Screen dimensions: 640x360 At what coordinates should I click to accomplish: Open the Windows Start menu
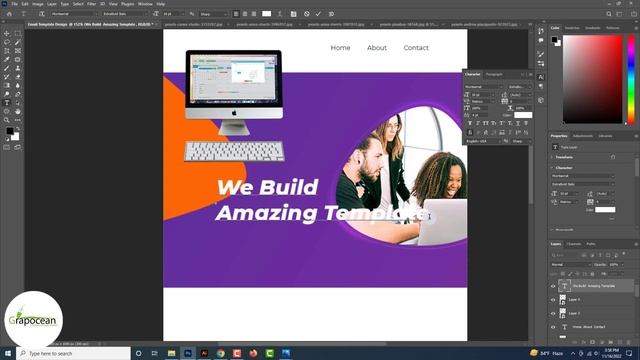[7, 353]
